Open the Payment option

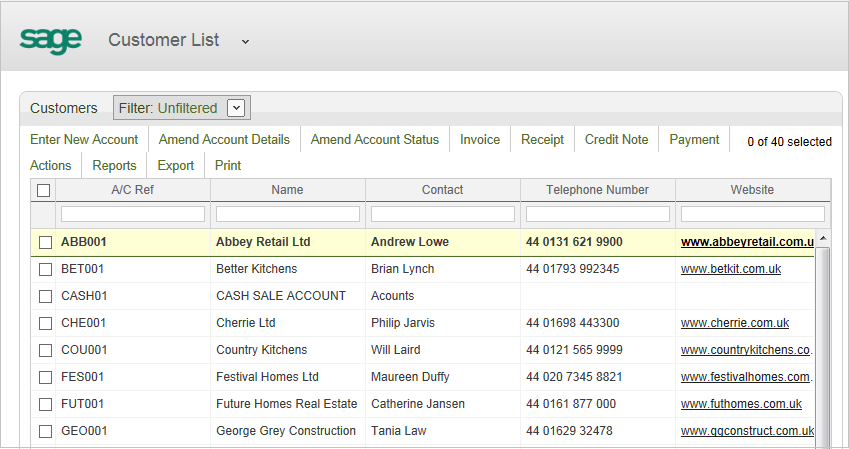point(694,140)
